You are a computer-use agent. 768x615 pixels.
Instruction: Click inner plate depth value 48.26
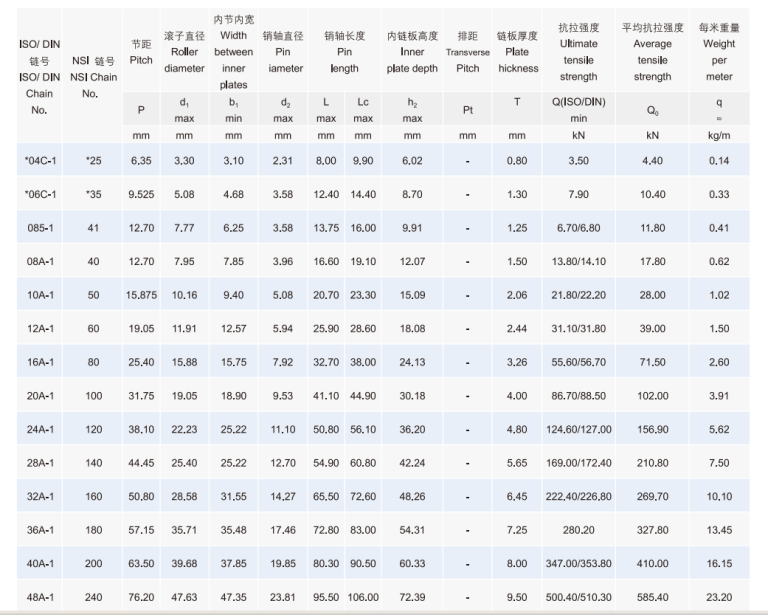coord(412,497)
